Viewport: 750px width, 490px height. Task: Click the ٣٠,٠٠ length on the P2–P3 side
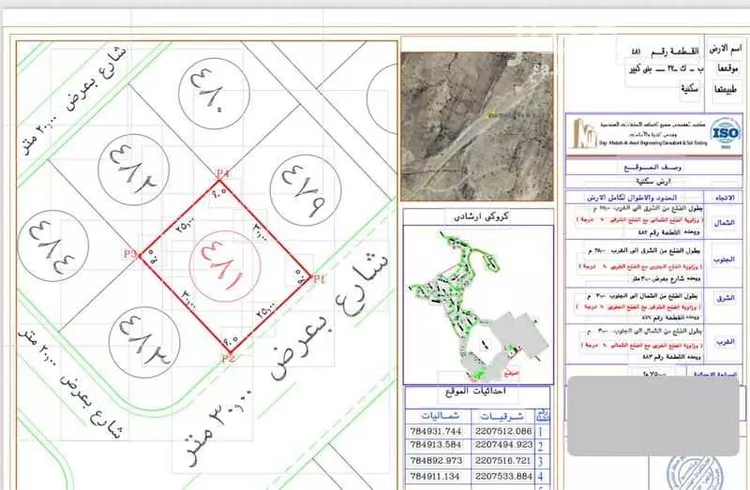coord(188,299)
